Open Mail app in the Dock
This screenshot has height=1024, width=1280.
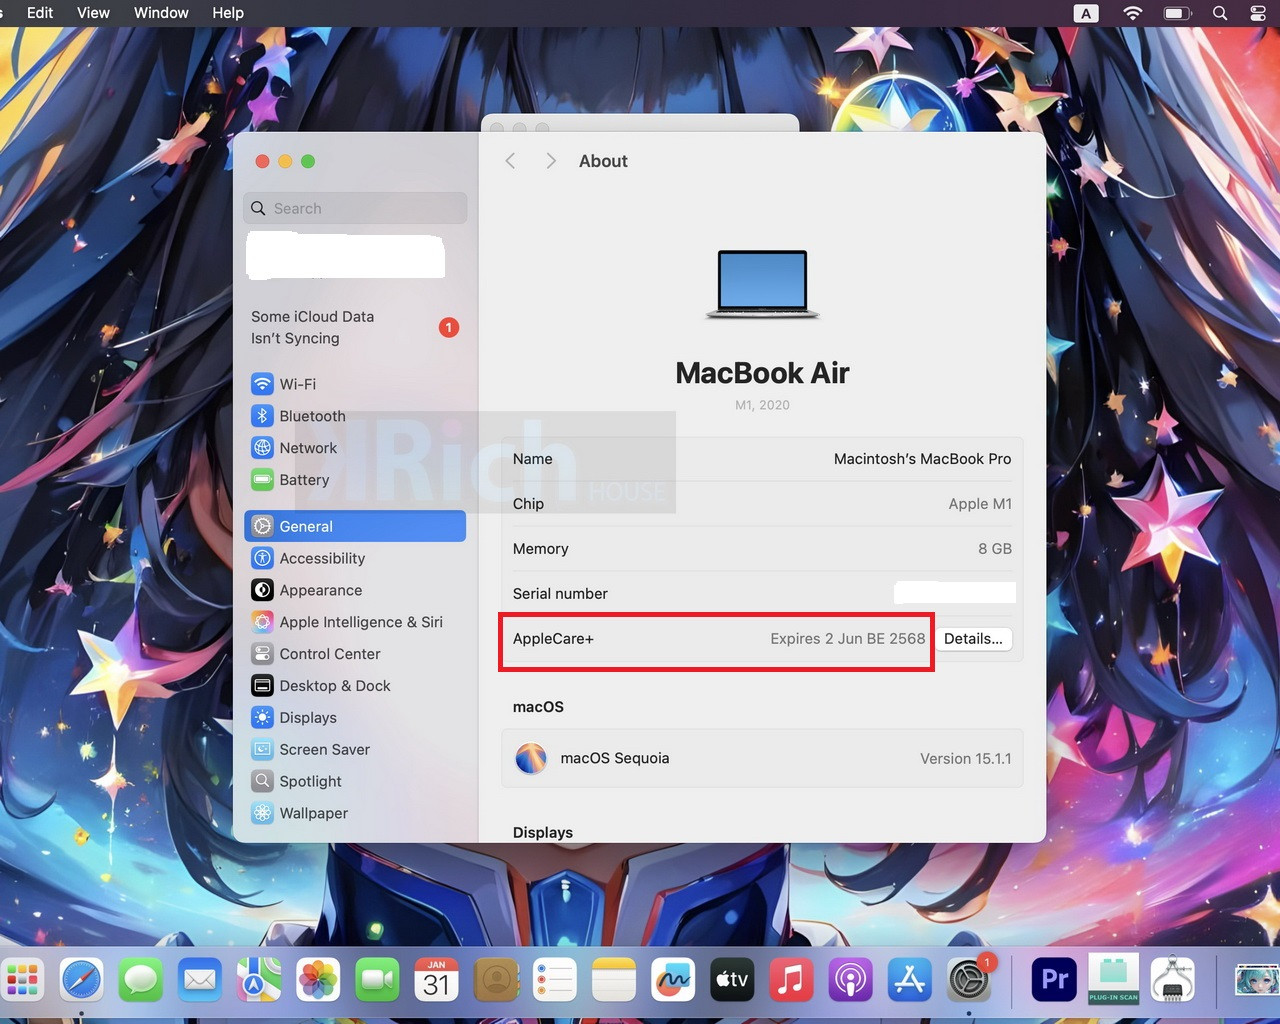pyautogui.click(x=200, y=980)
